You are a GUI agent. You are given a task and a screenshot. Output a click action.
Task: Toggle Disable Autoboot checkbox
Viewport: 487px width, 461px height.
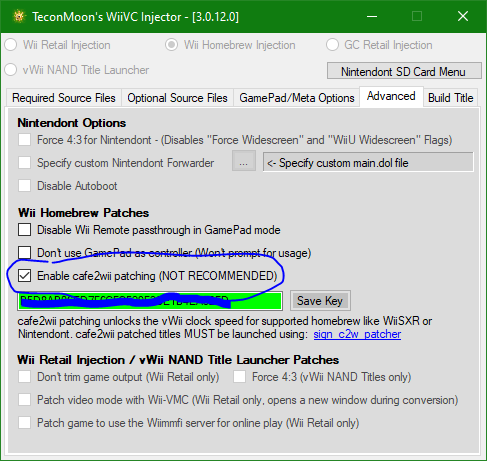[25, 186]
